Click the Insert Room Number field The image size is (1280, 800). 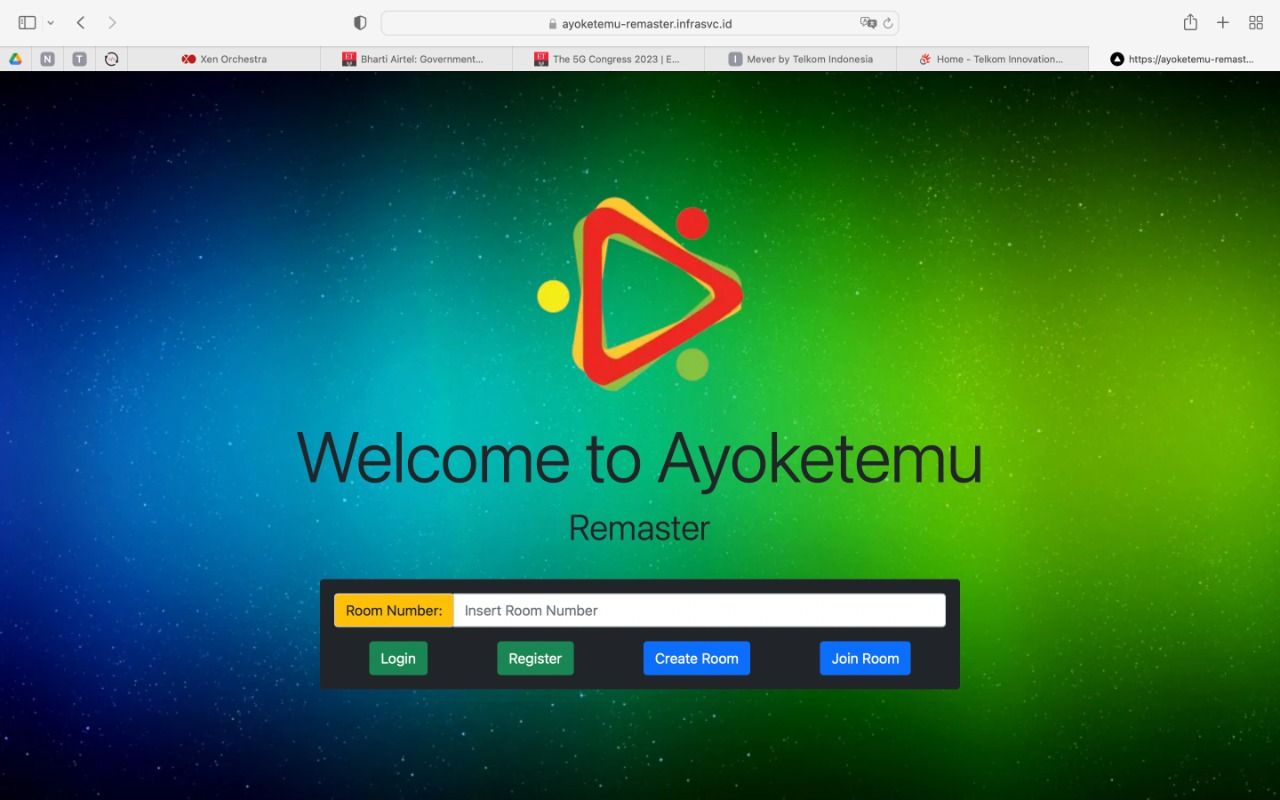click(x=698, y=610)
